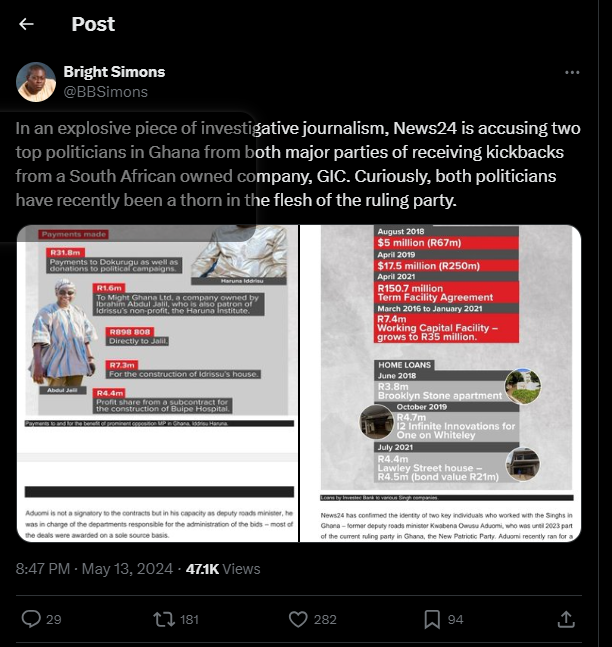This screenshot has width=612, height=647.
Task: Click the repost icon
Action: tap(163, 619)
